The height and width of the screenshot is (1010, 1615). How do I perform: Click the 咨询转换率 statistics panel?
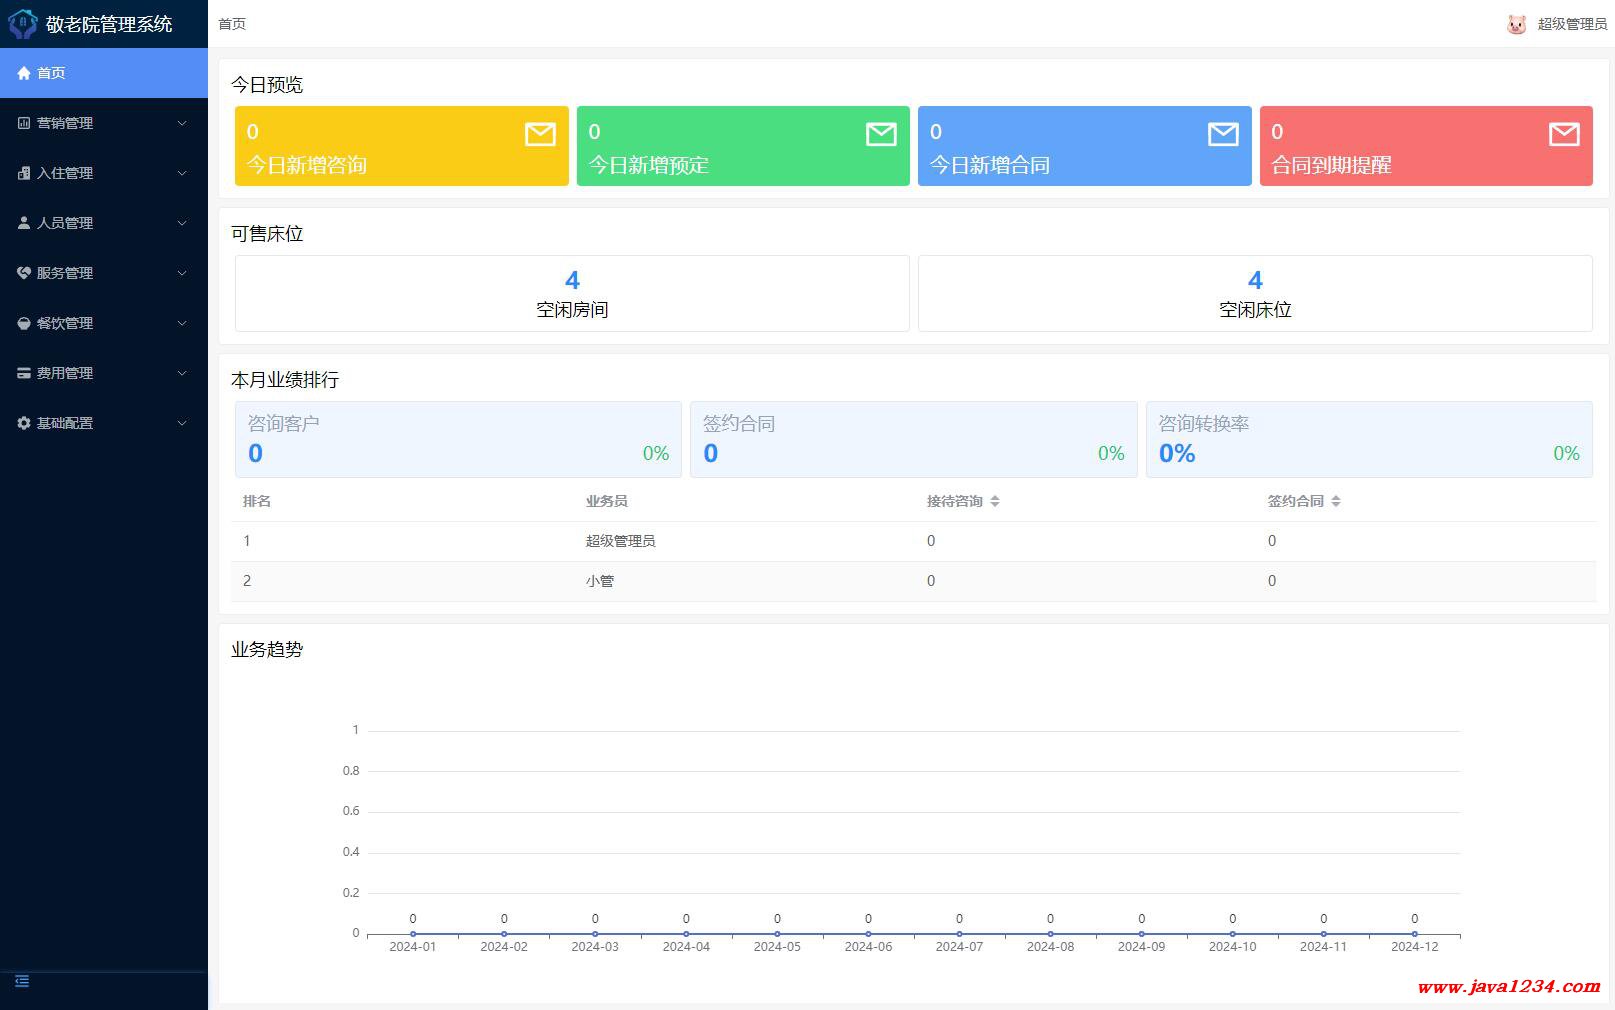[1369, 439]
